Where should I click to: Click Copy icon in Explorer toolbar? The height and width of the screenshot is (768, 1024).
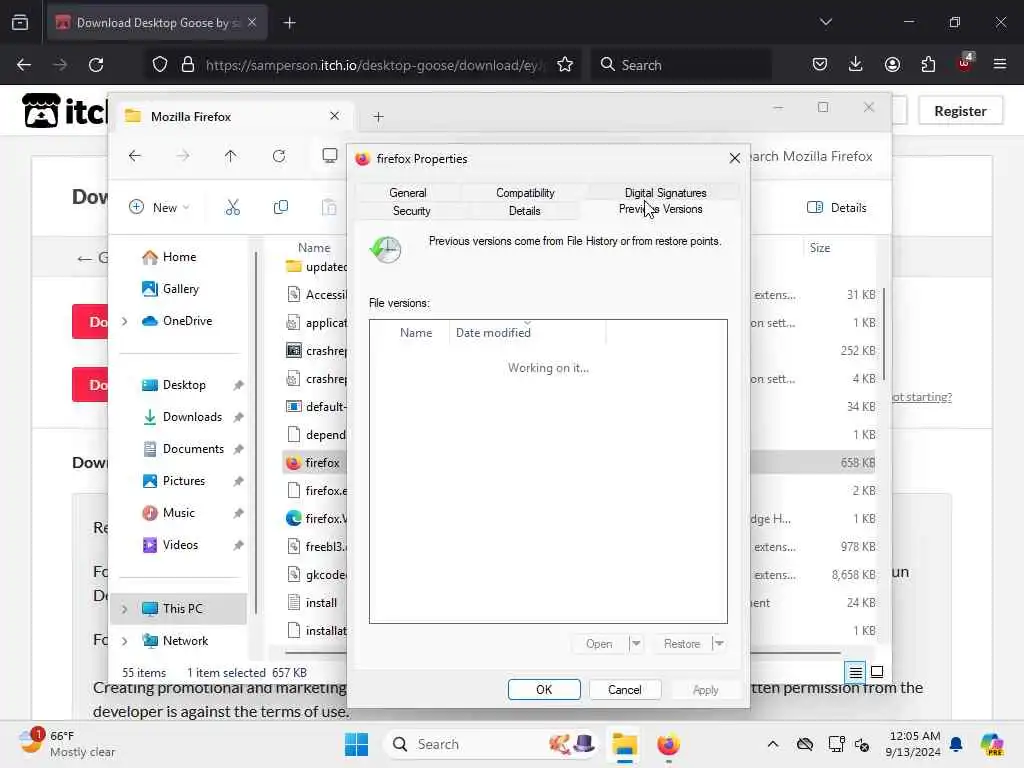[x=281, y=208]
